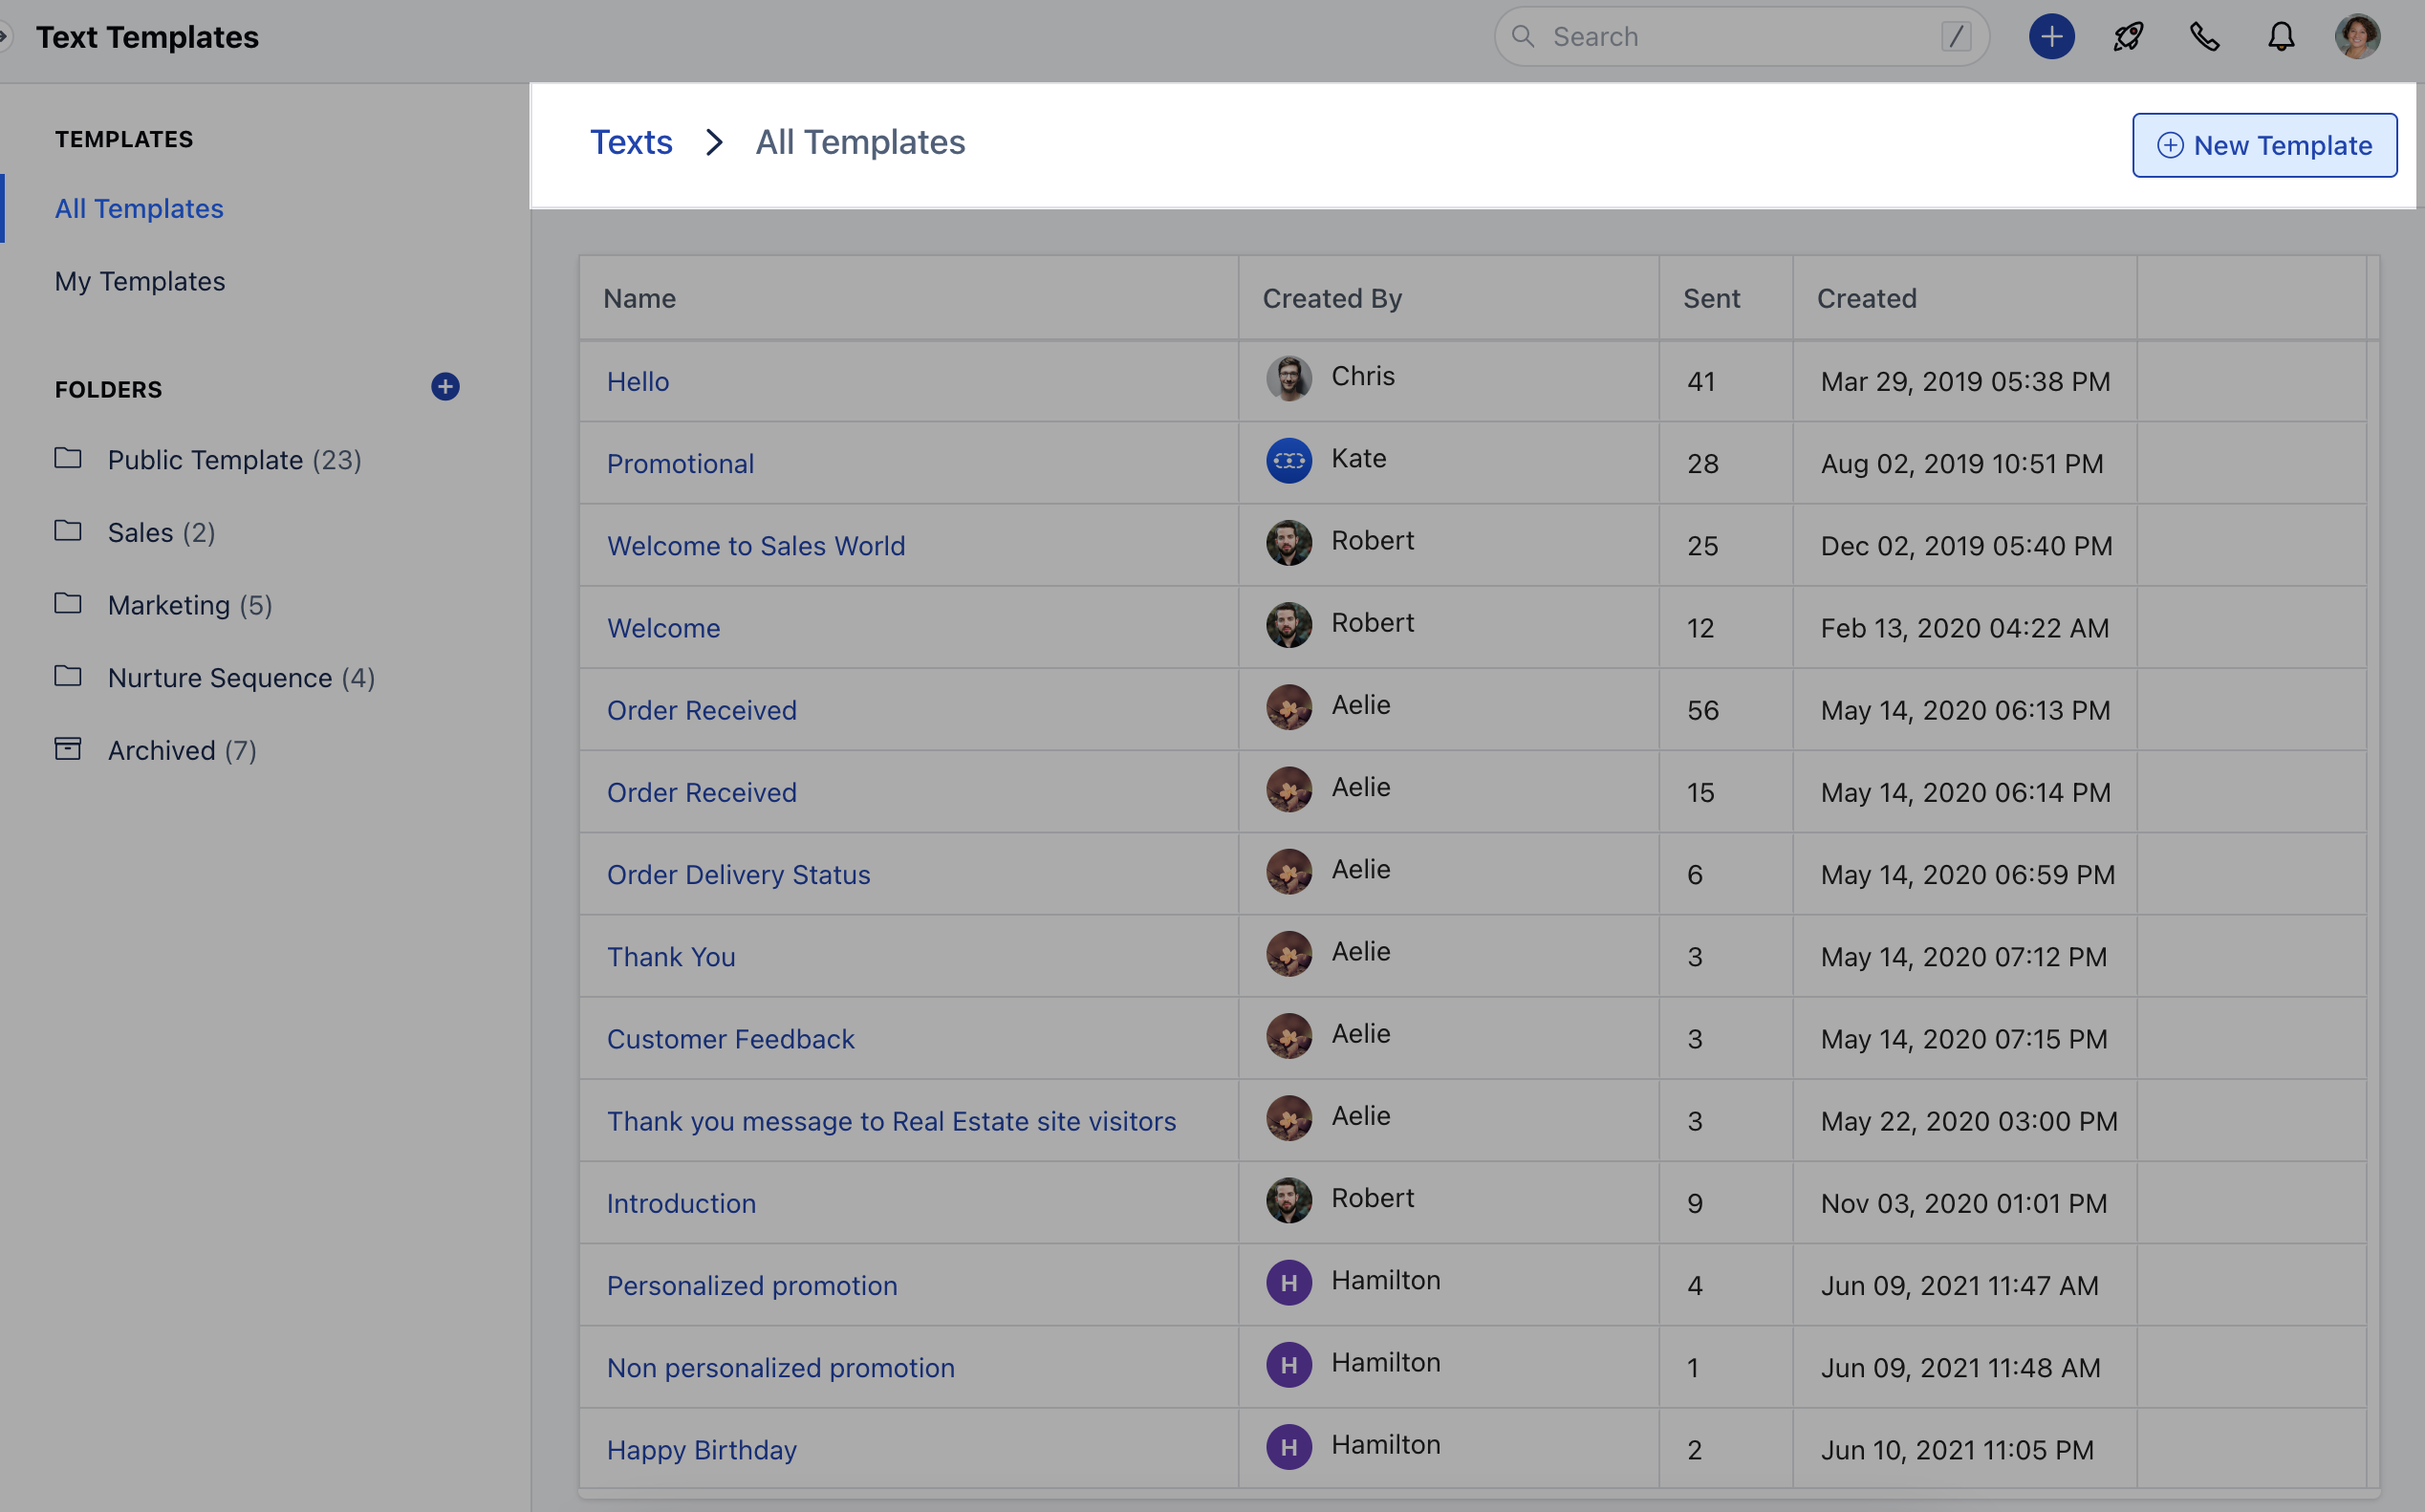Open the user profile avatar menu

point(2356,37)
